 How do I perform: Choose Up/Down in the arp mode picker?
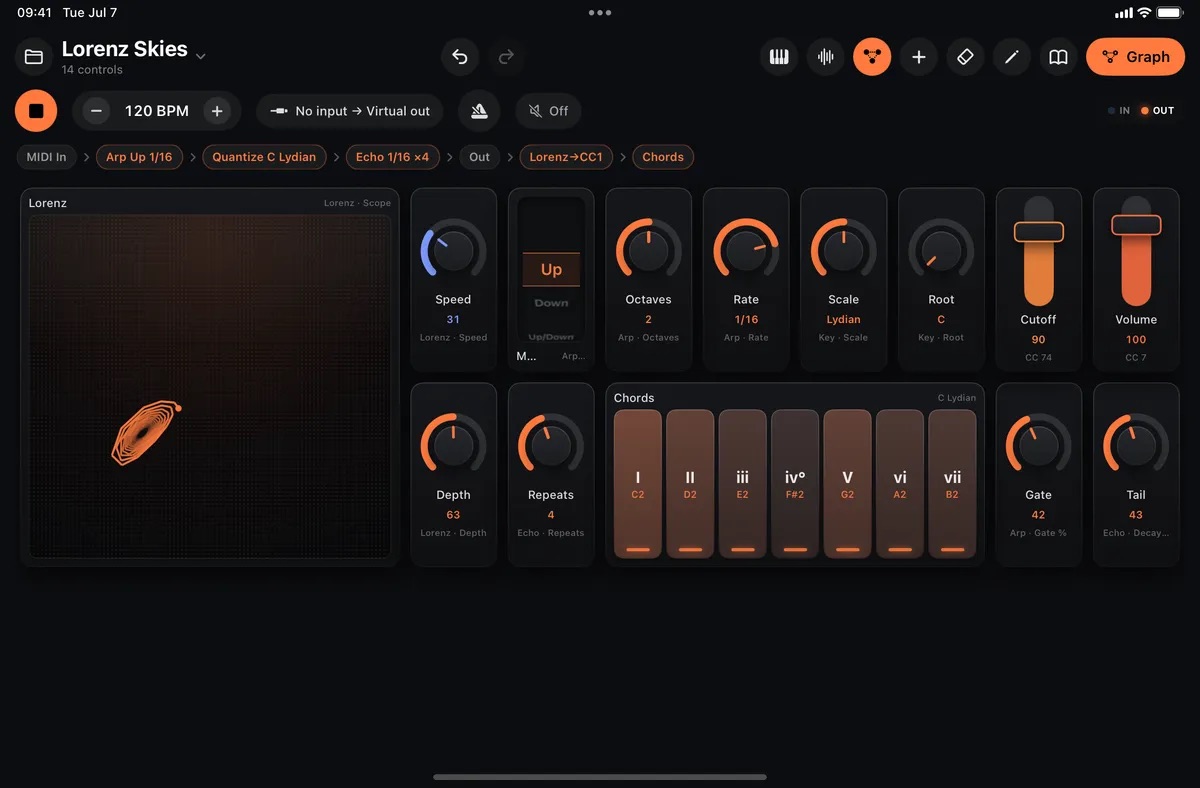coord(551,337)
